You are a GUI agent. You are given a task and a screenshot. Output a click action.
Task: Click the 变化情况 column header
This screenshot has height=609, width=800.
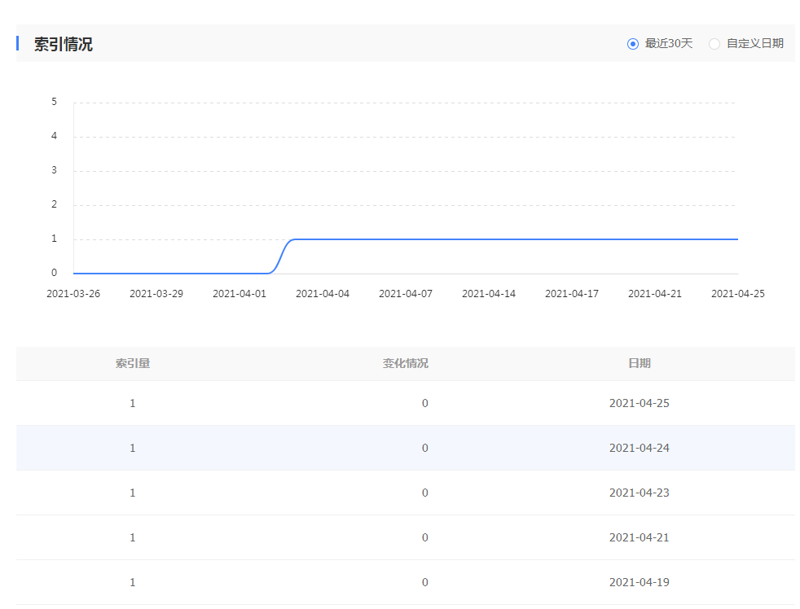[x=405, y=363]
